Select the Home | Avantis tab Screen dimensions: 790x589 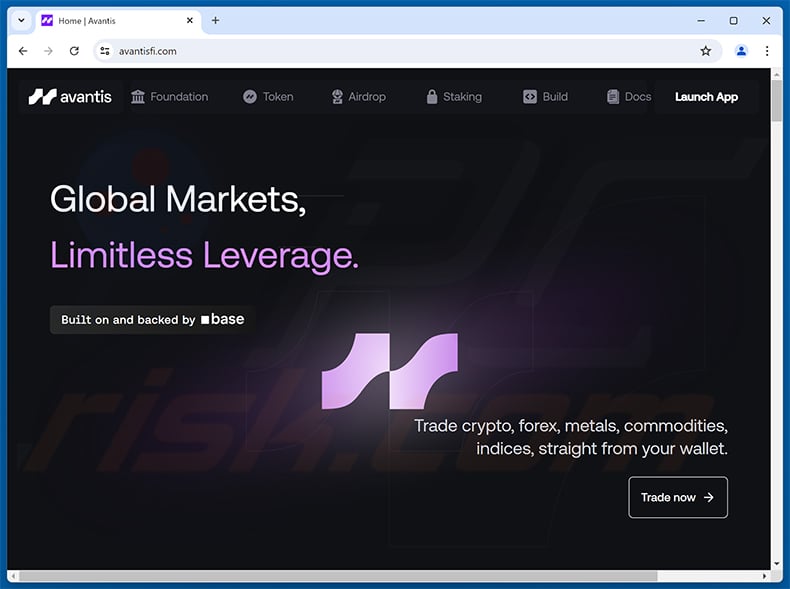point(118,21)
